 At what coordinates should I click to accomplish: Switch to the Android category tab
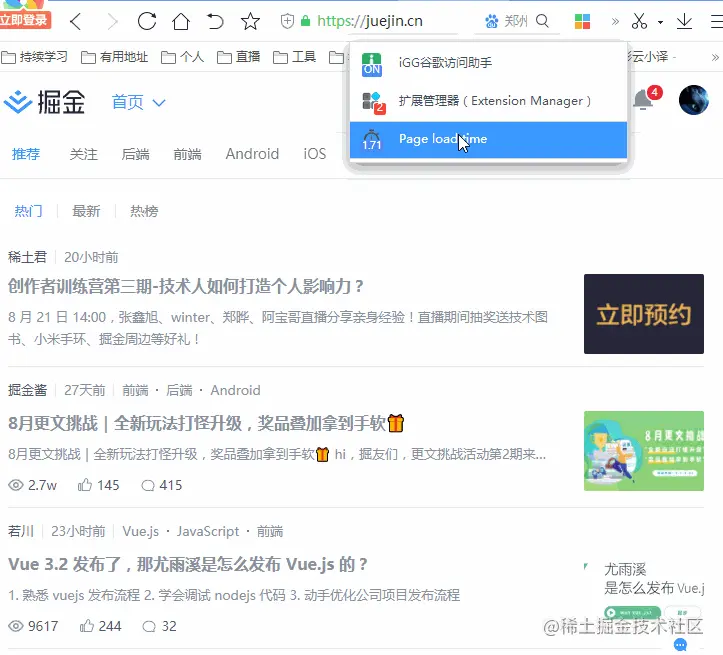pos(252,154)
